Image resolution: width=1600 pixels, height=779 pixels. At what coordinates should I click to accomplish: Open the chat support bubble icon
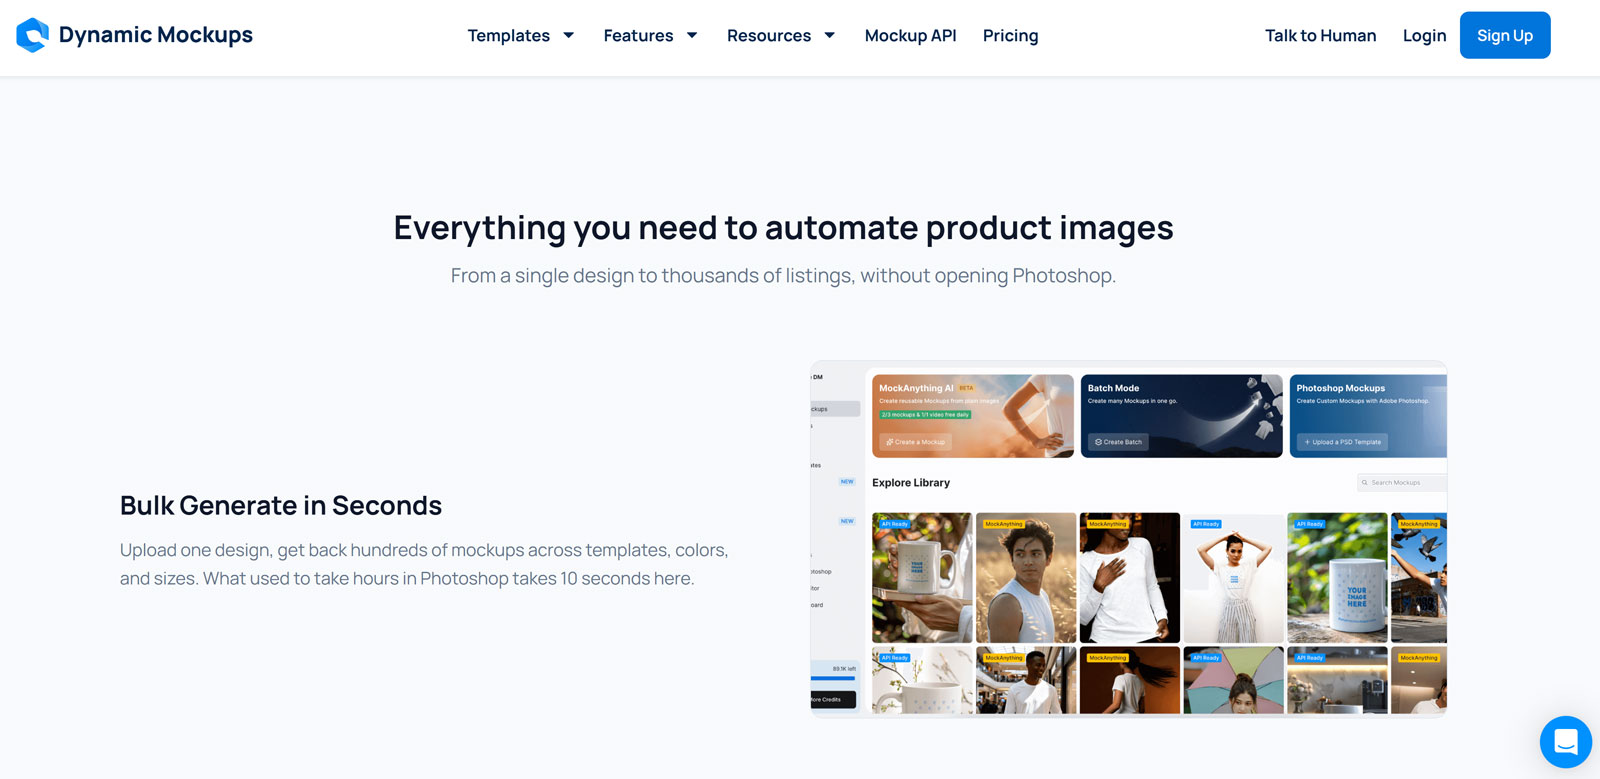click(x=1566, y=742)
